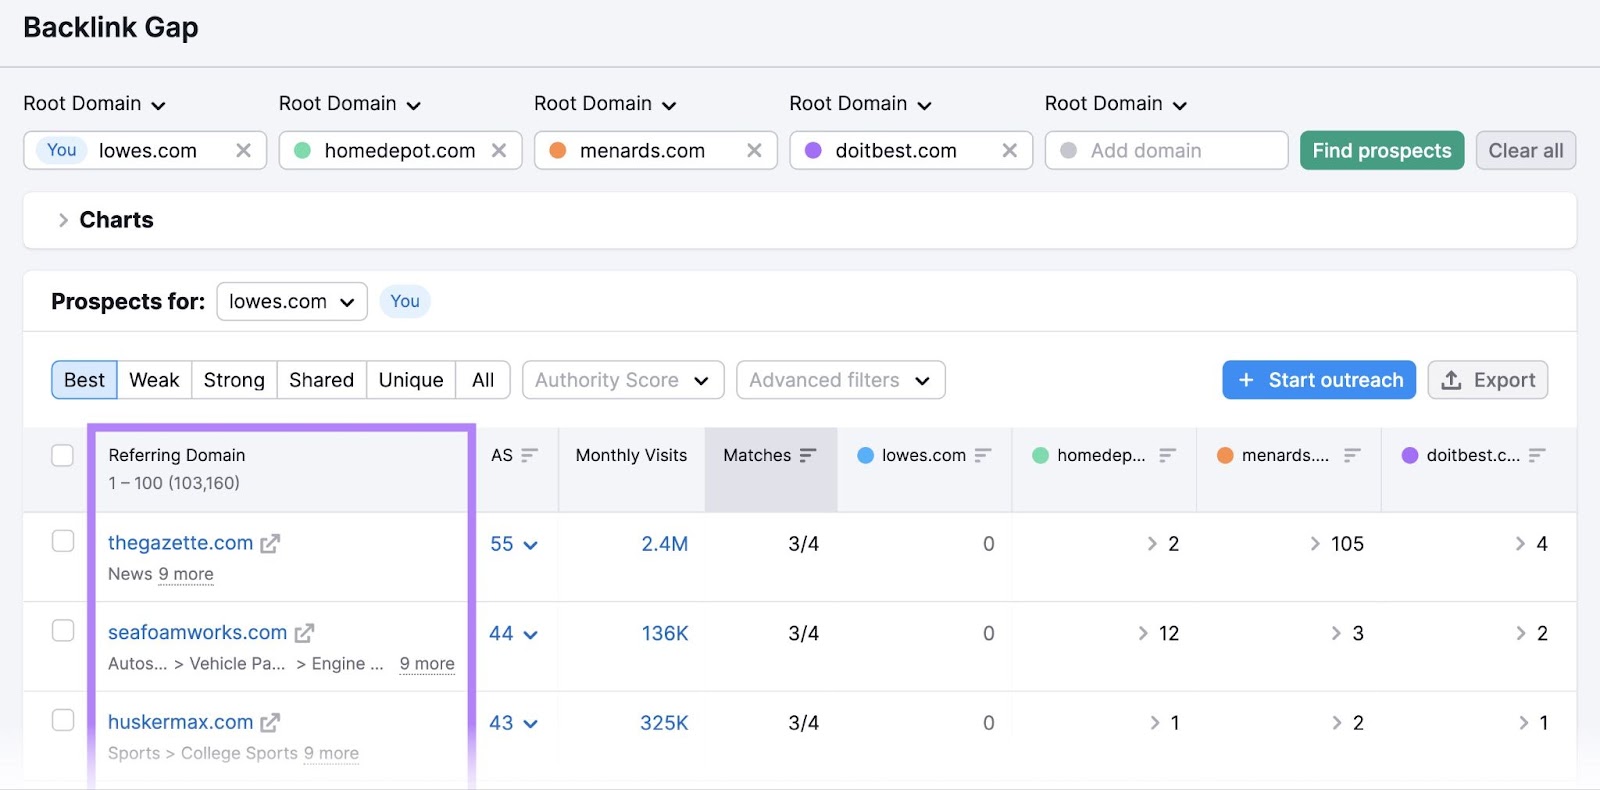Remove lowes.com domain with its X icon
The image size is (1600, 790).
(x=243, y=150)
